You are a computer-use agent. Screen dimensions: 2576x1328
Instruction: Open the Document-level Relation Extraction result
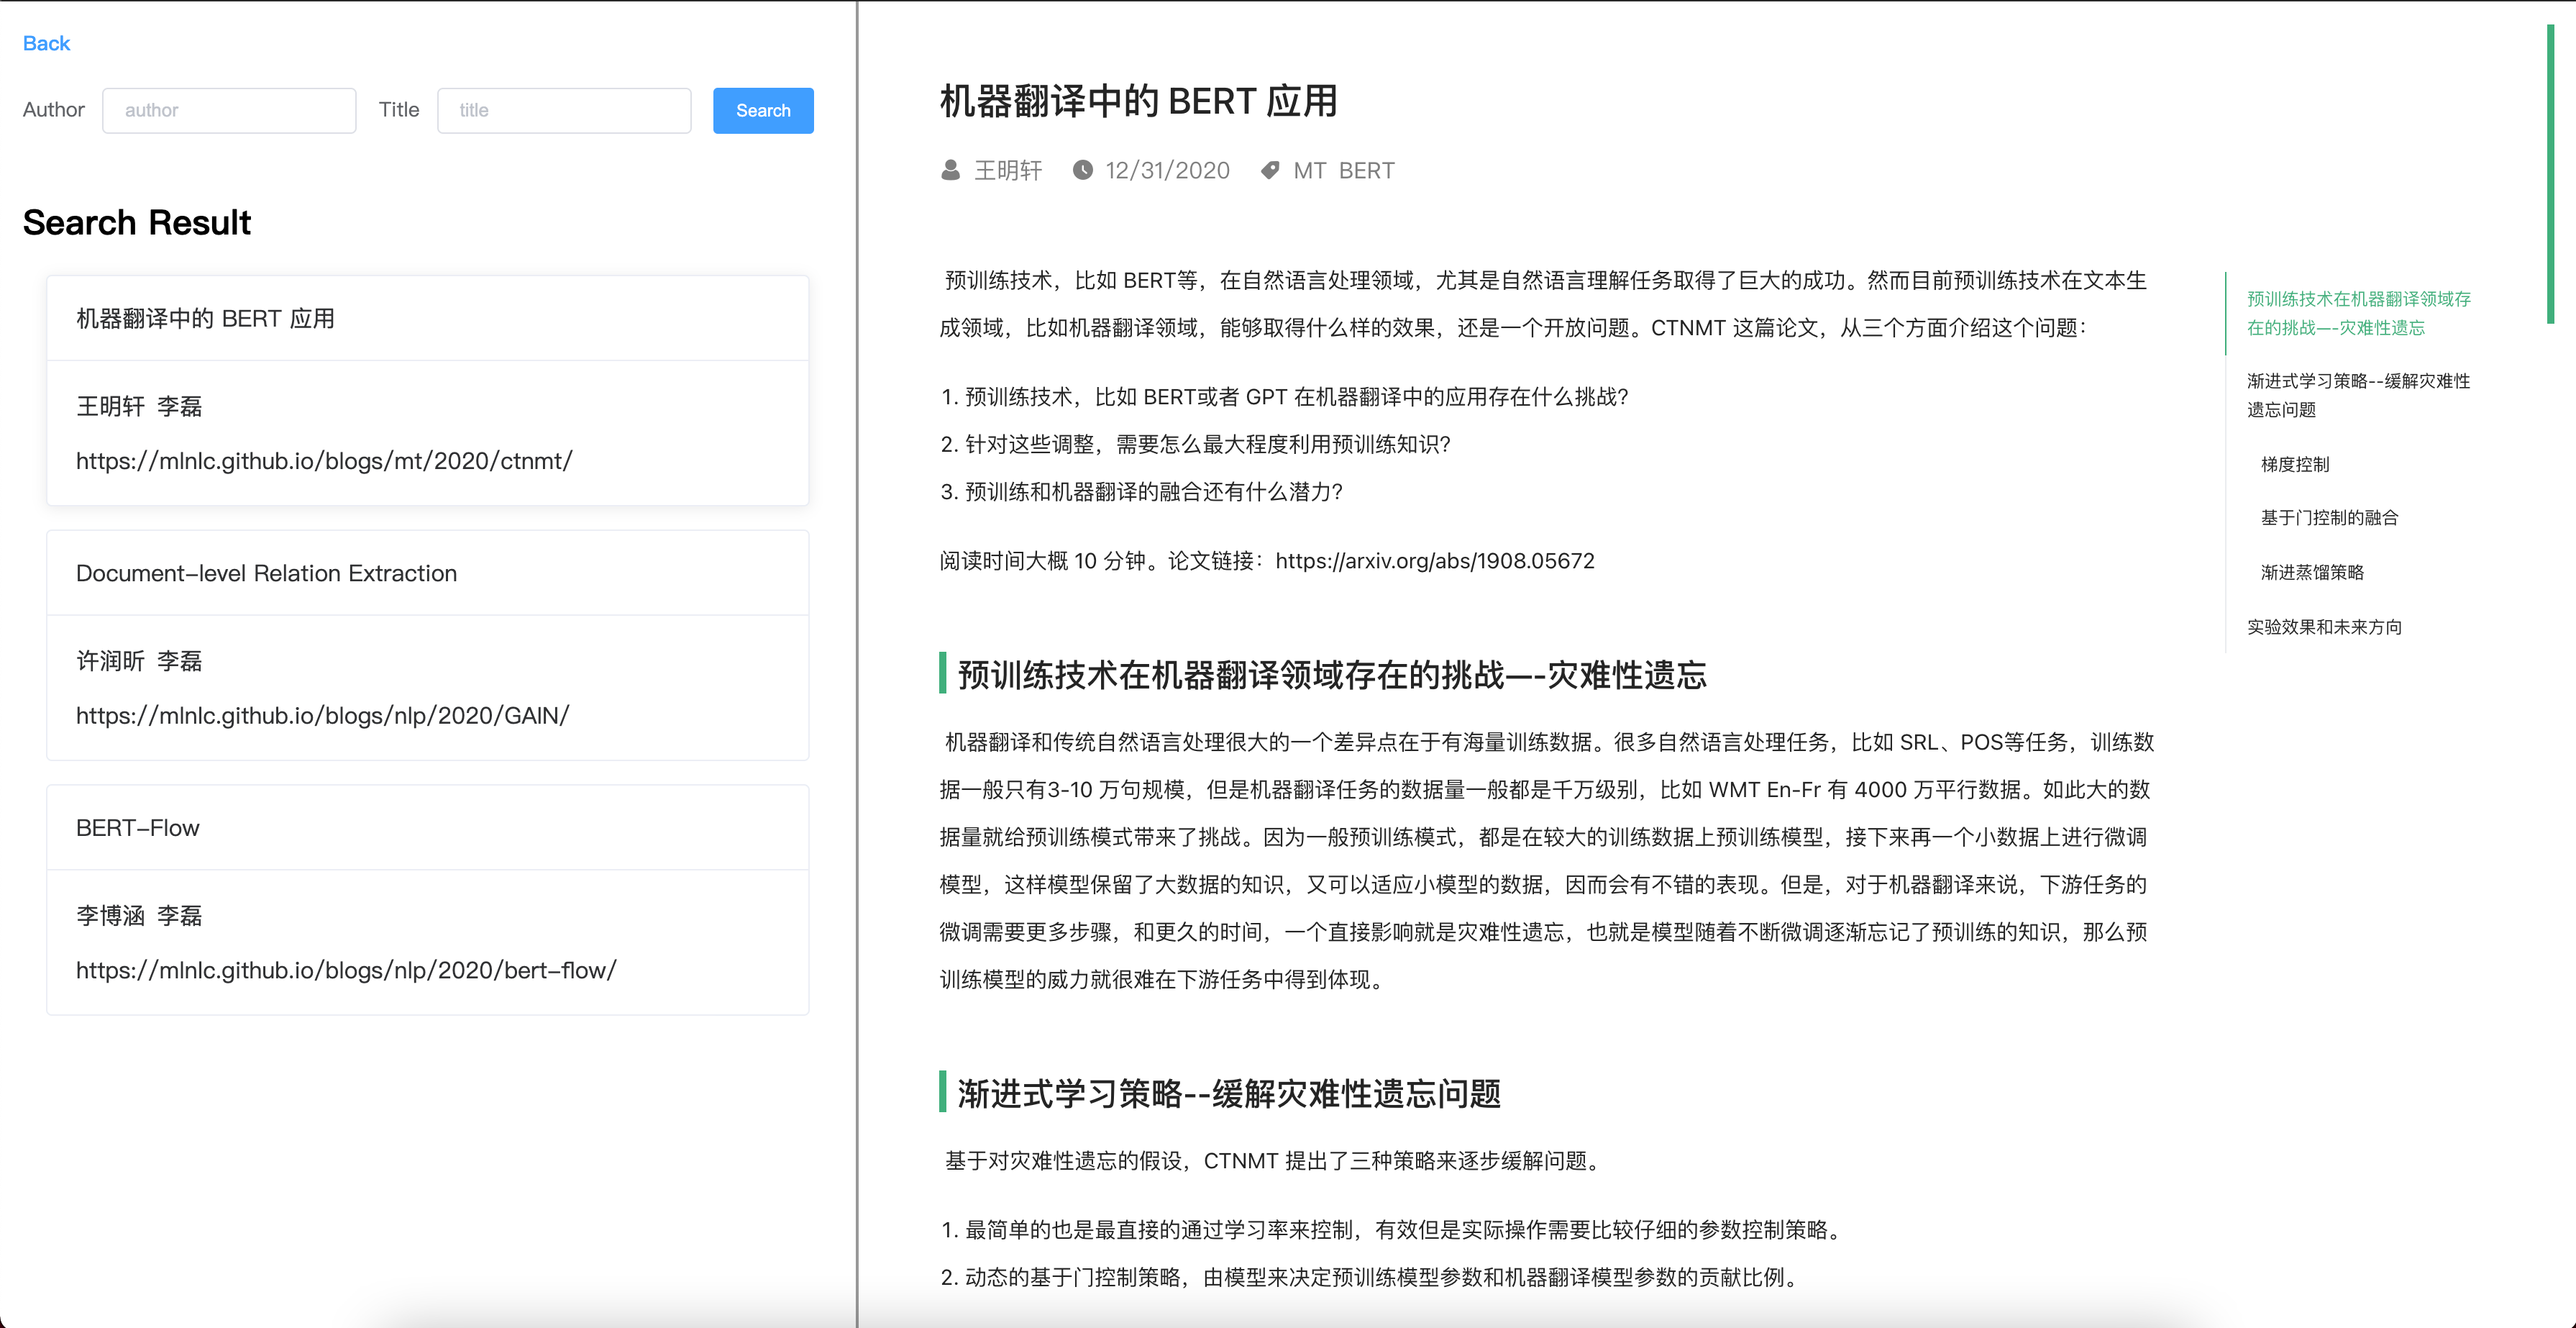tap(266, 573)
